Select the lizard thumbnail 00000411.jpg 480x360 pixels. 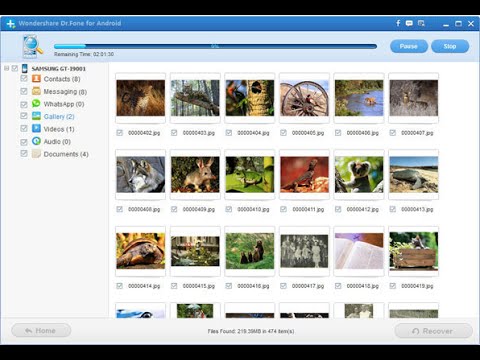click(305, 175)
